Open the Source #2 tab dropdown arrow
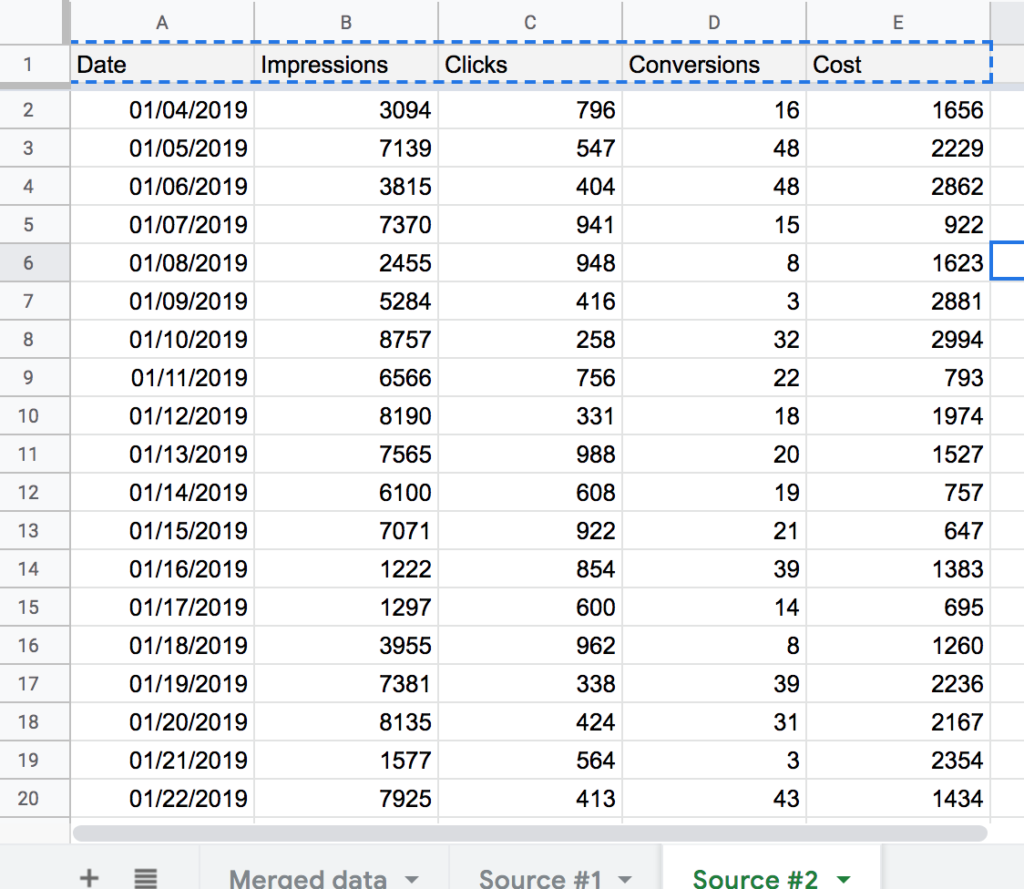This screenshot has width=1024, height=889. [843, 879]
